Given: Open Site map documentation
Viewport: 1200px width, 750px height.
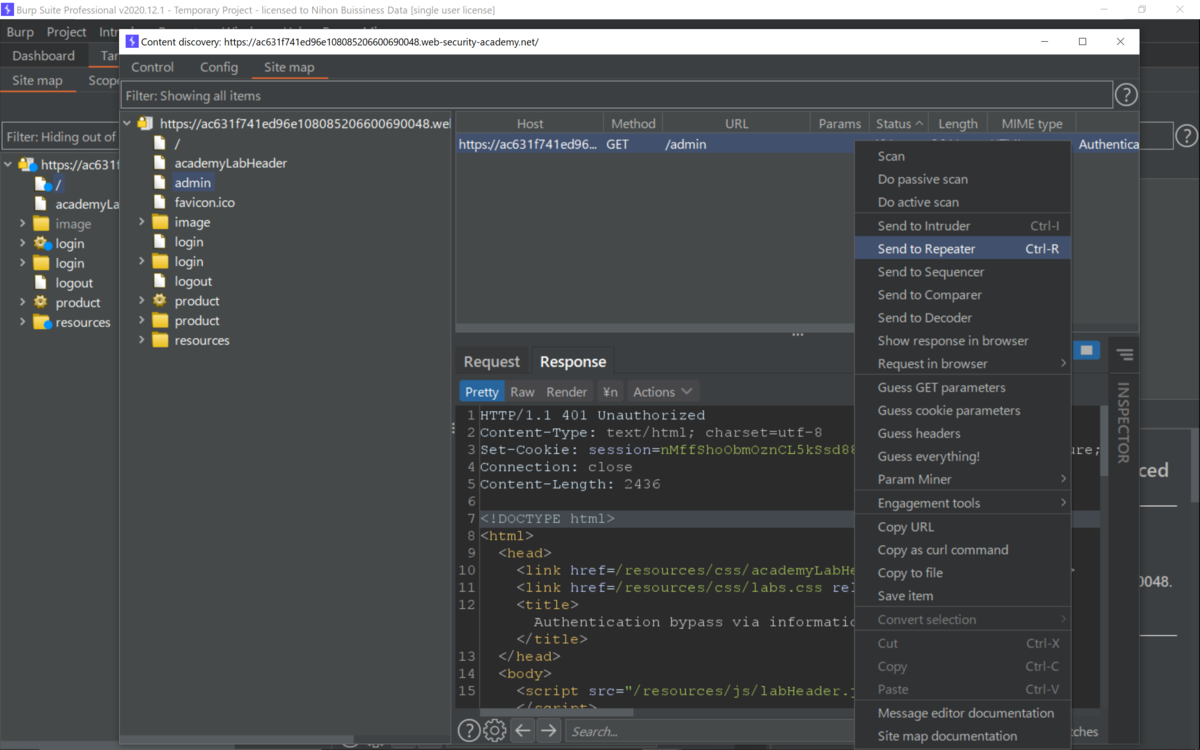Looking at the screenshot, I should pyautogui.click(x=962, y=736).
